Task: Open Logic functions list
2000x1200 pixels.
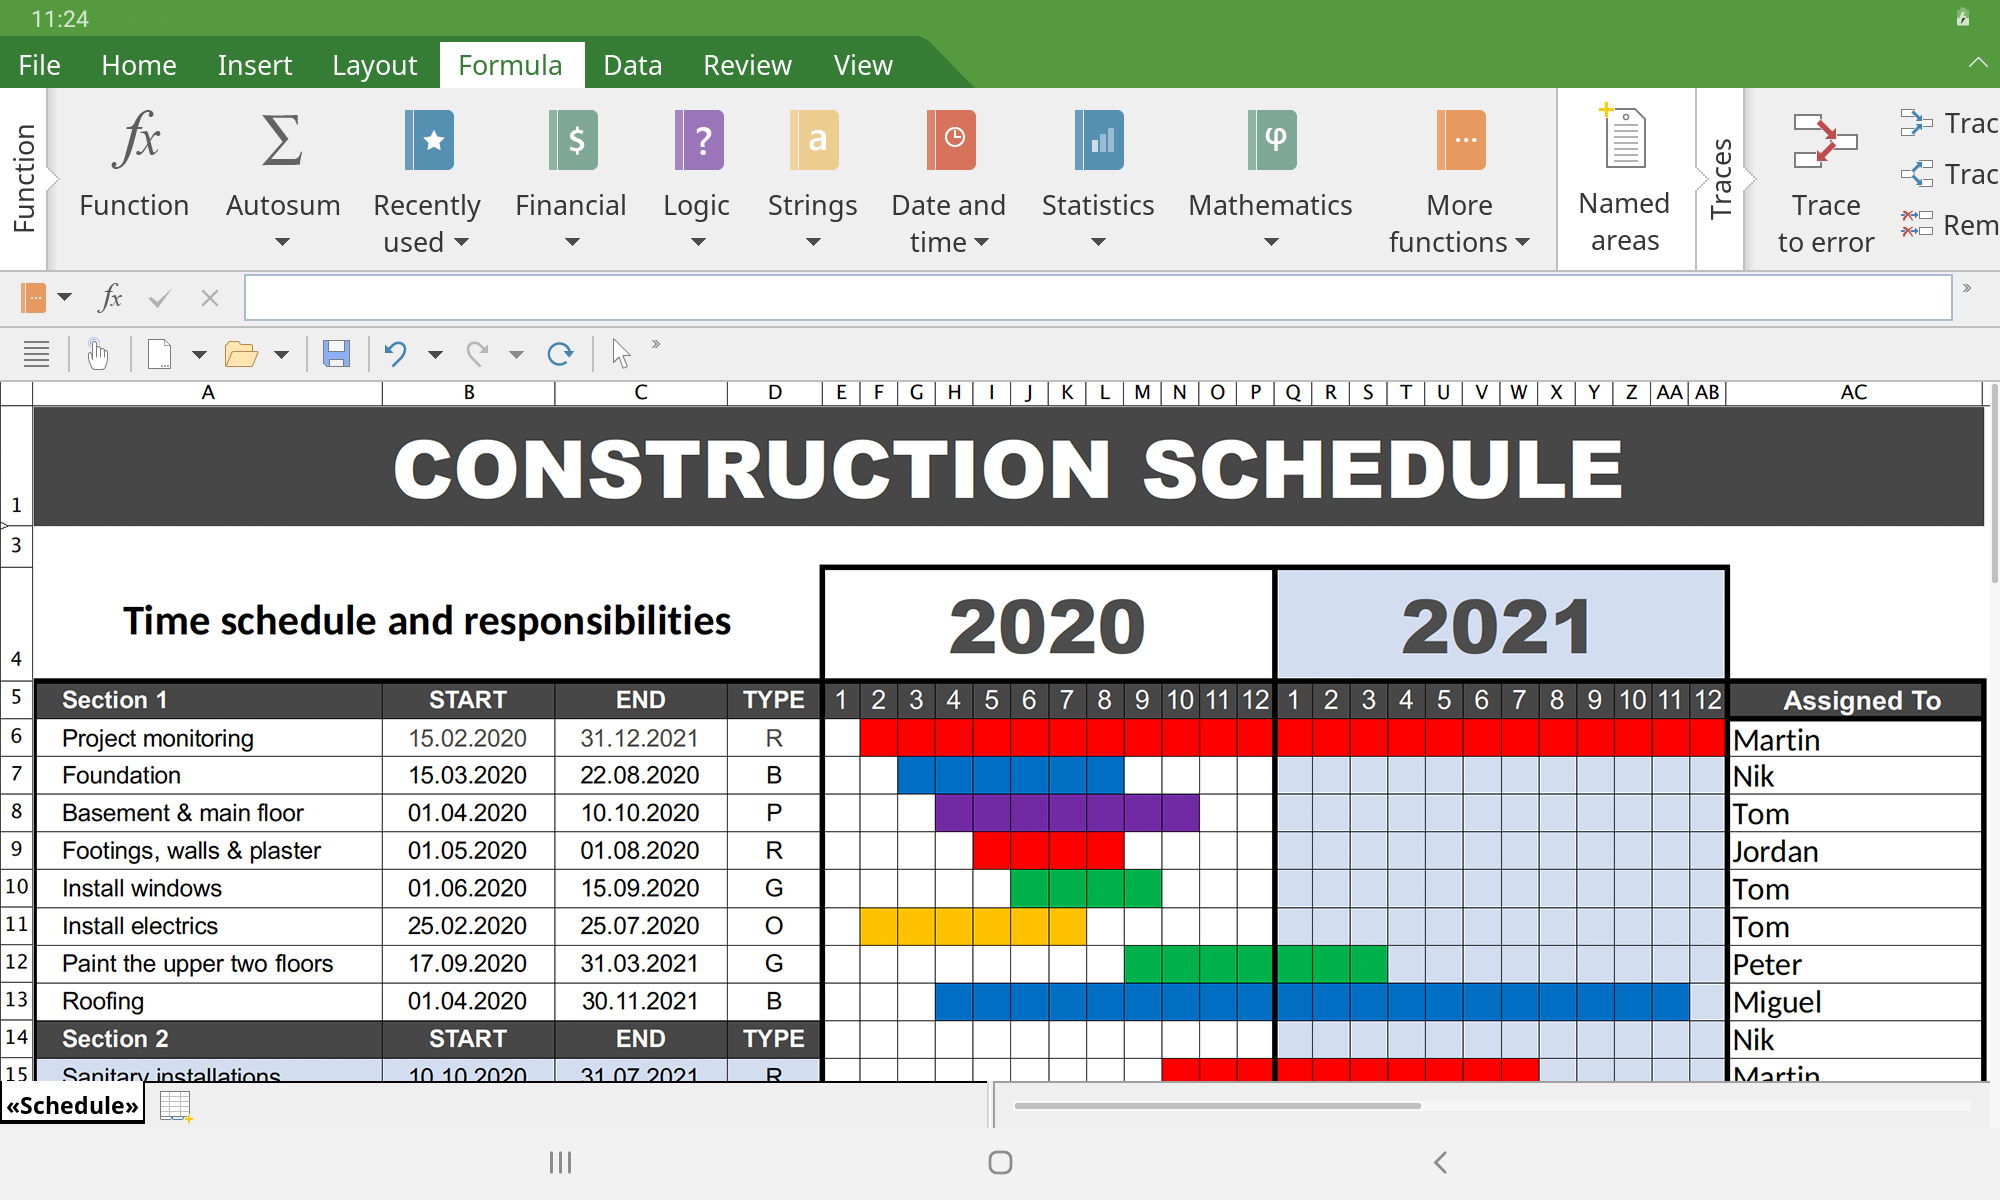Action: tap(697, 178)
